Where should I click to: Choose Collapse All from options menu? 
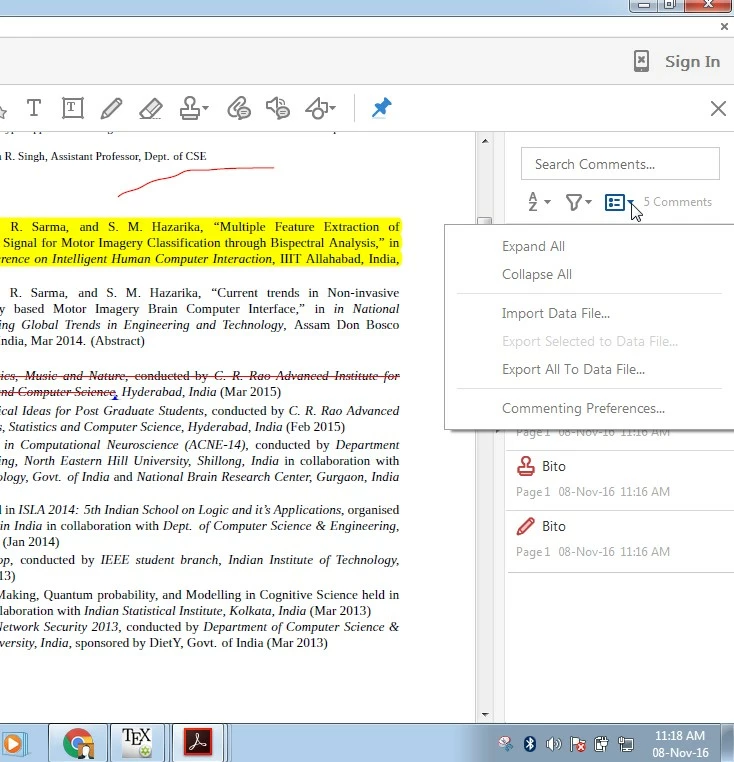[x=537, y=275]
